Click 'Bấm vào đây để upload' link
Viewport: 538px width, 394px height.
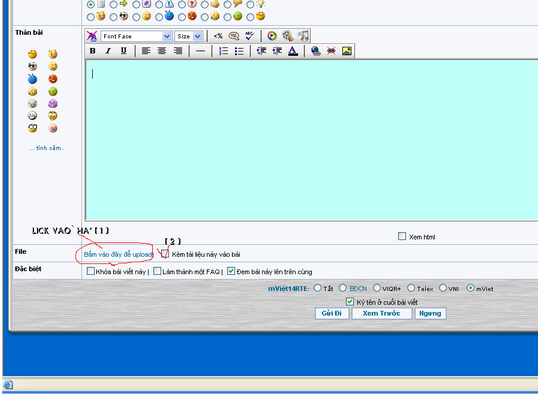(118, 254)
